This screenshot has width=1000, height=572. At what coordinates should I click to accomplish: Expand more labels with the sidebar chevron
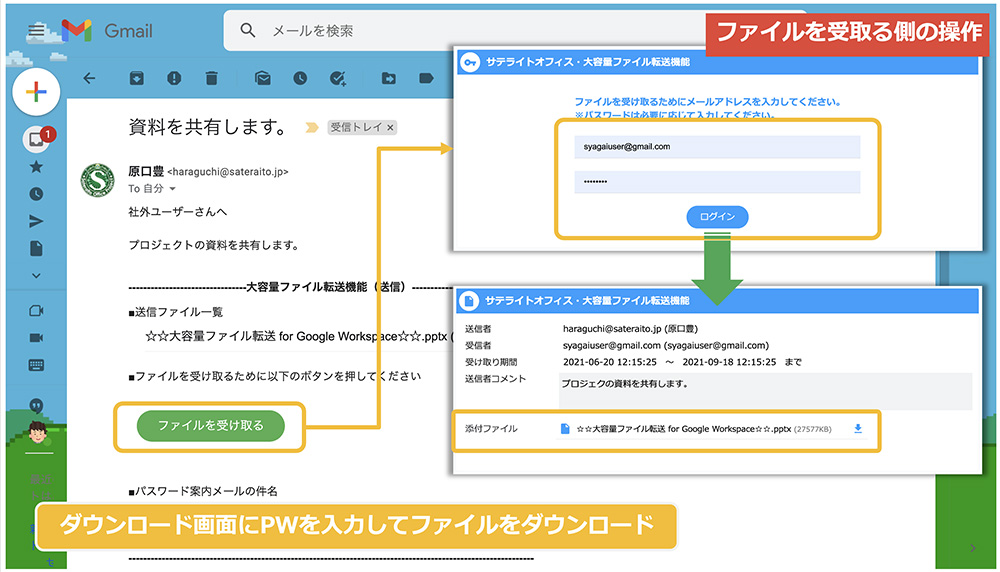click(x=36, y=275)
